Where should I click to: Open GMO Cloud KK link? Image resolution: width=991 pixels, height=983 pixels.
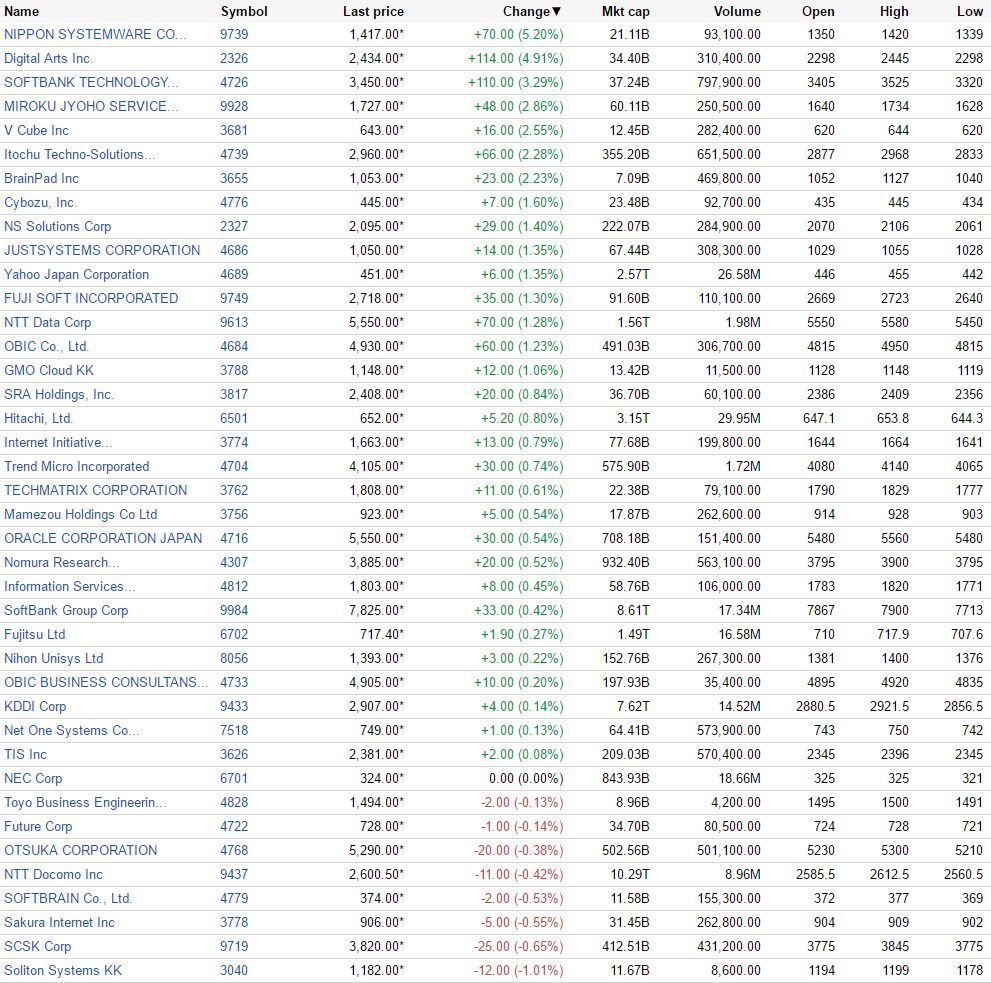pyautogui.click(x=49, y=370)
